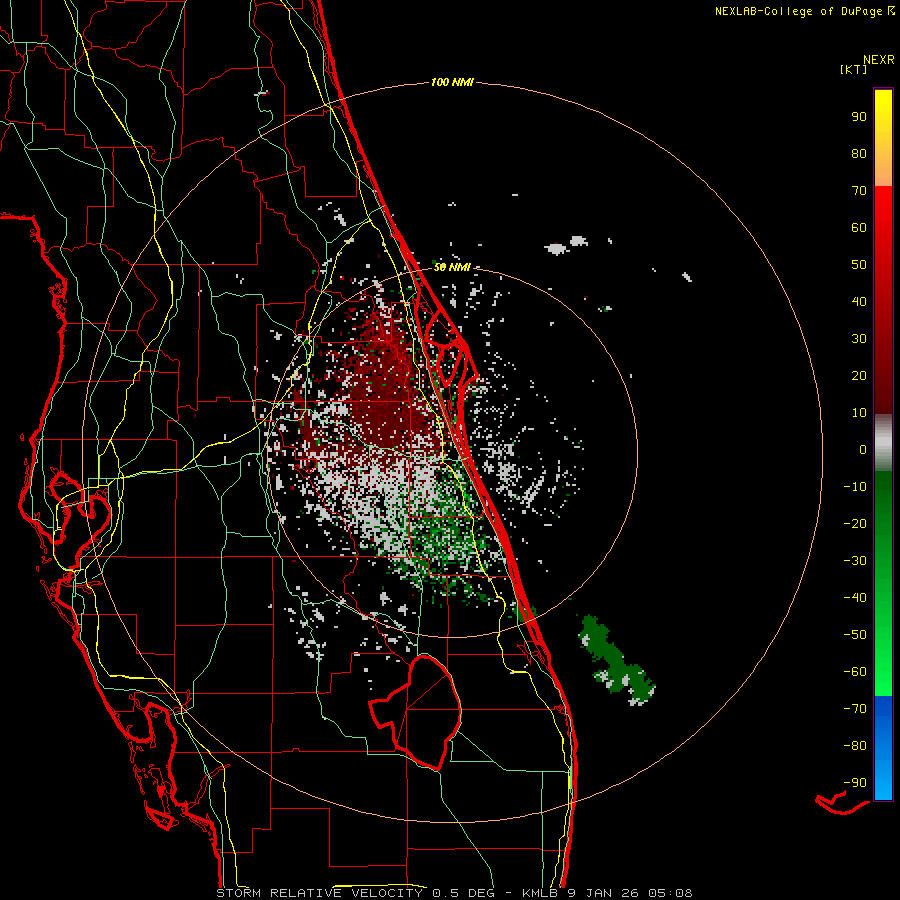Click the 40 value on velocity scale

point(859,302)
